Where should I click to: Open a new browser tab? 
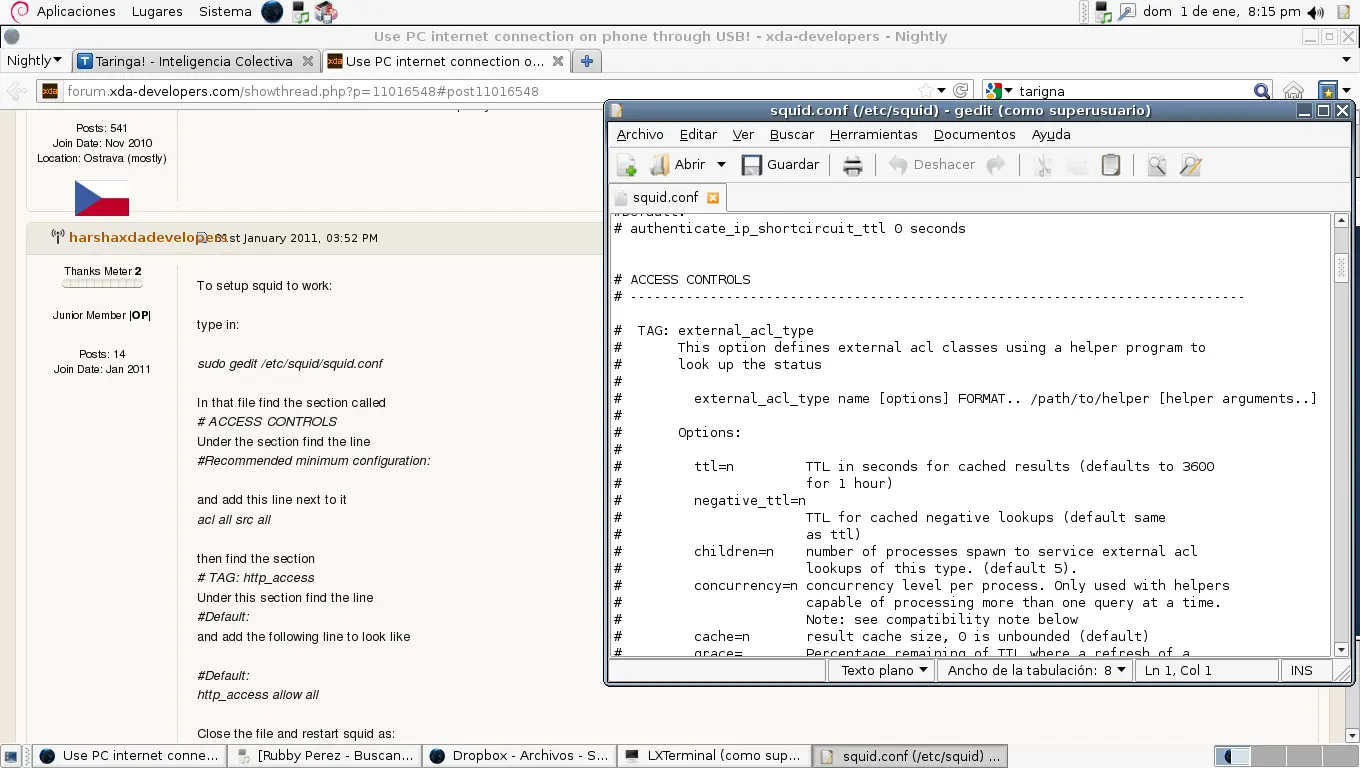[587, 61]
